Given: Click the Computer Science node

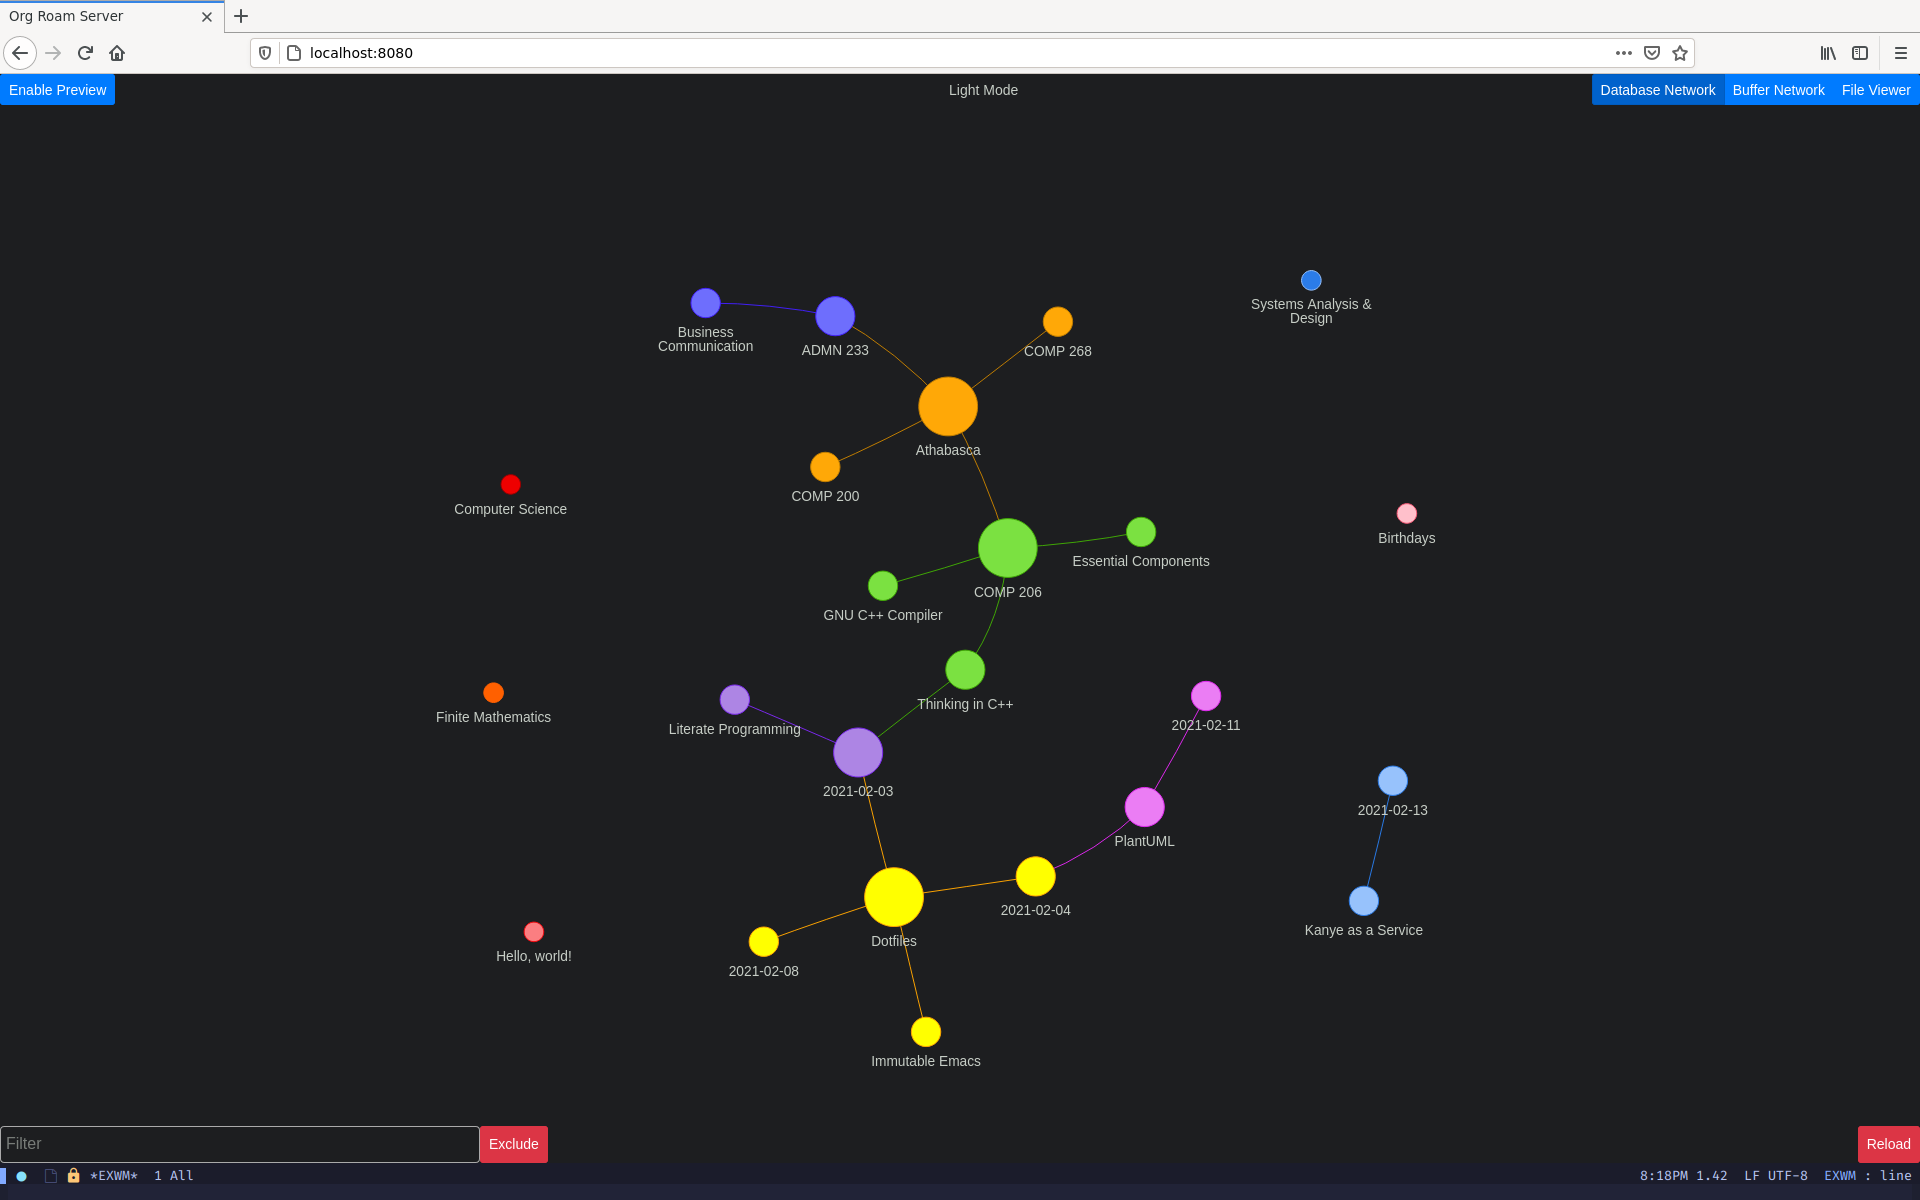Looking at the screenshot, I should click(x=511, y=484).
